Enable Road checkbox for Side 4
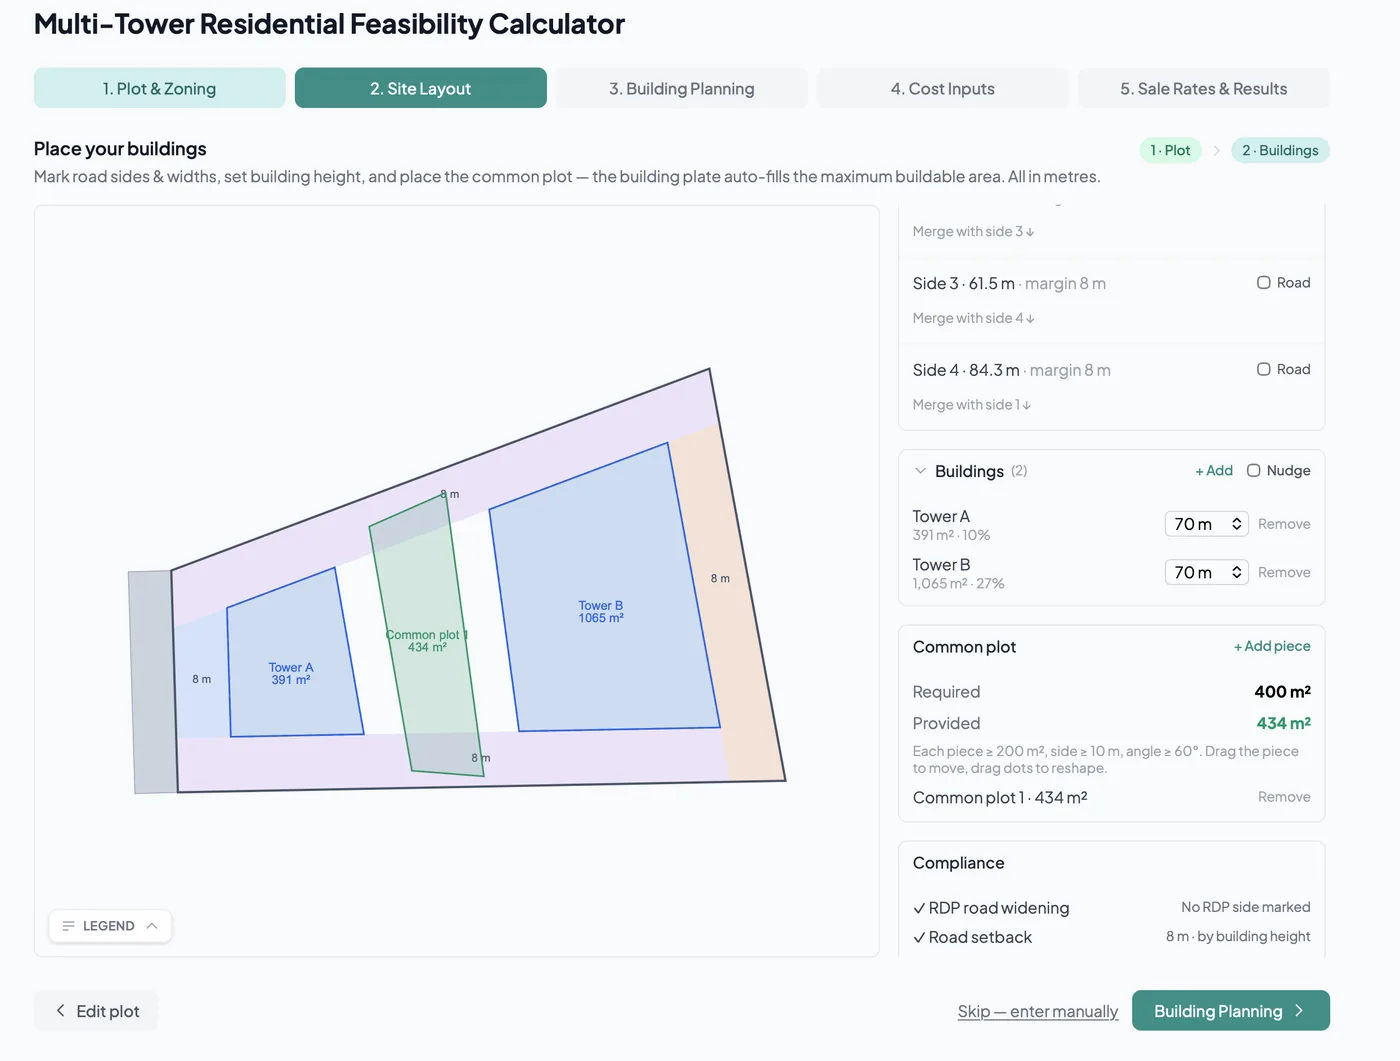1400x1061 pixels. (x=1264, y=369)
